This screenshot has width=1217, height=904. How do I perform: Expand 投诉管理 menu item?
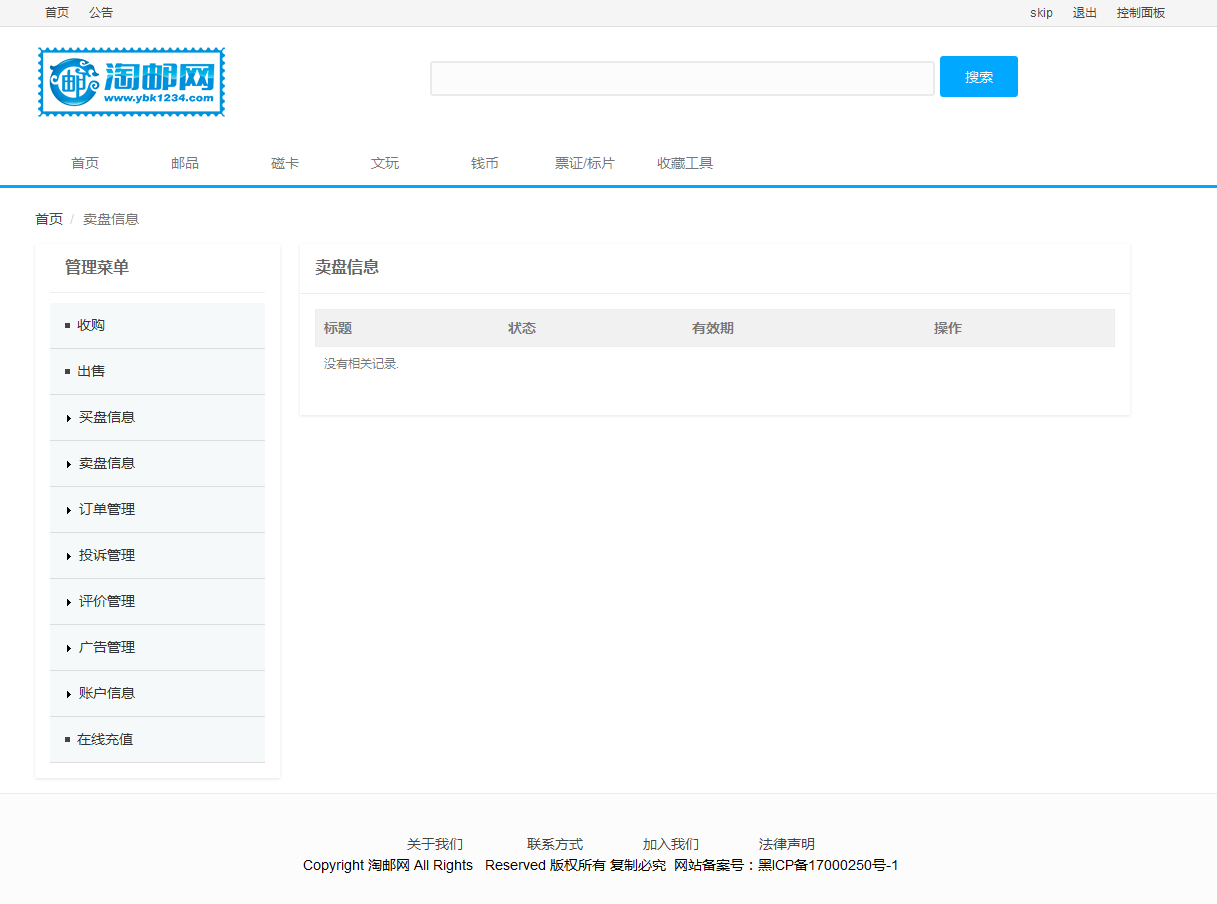click(157, 555)
